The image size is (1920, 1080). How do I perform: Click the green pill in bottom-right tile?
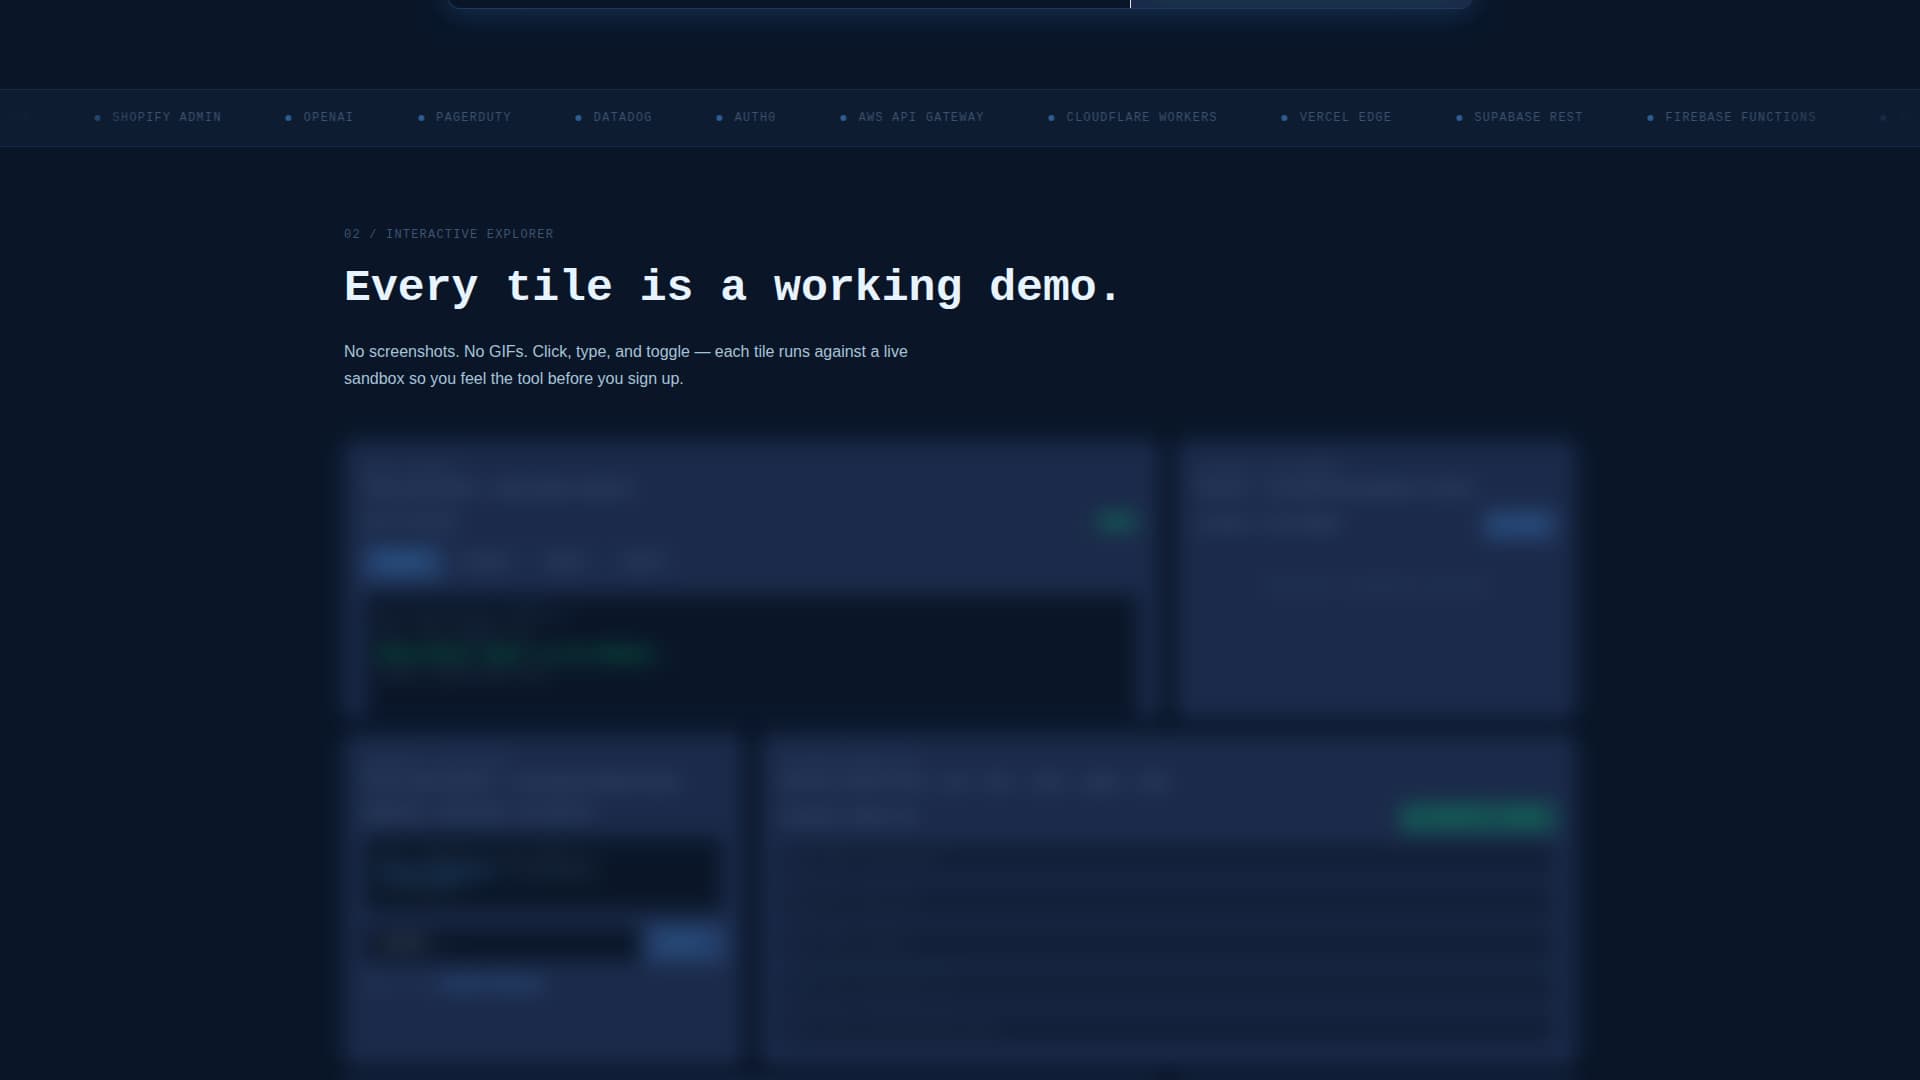click(1477, 817)
